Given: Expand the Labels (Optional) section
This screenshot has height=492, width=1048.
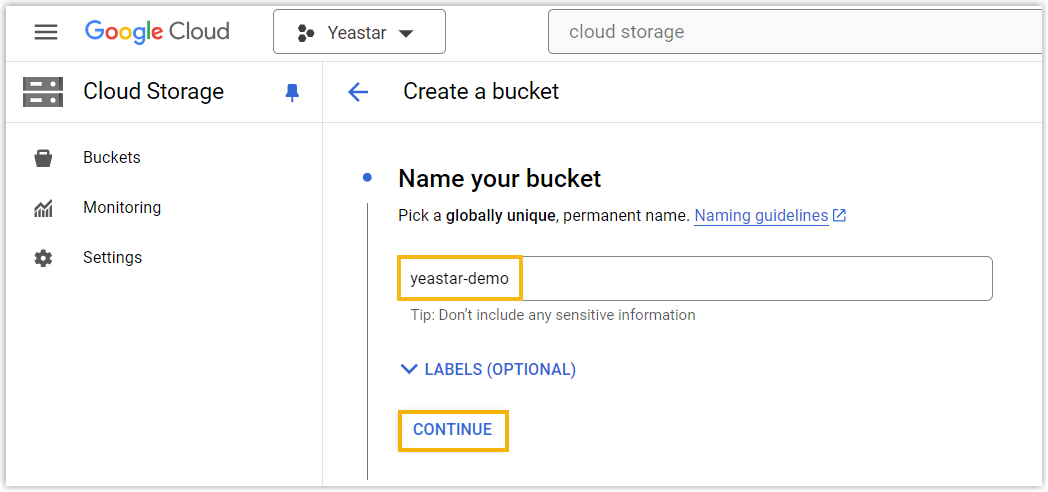Looking at the screenshot, I should pyautogui.click(x=488, y=369).
